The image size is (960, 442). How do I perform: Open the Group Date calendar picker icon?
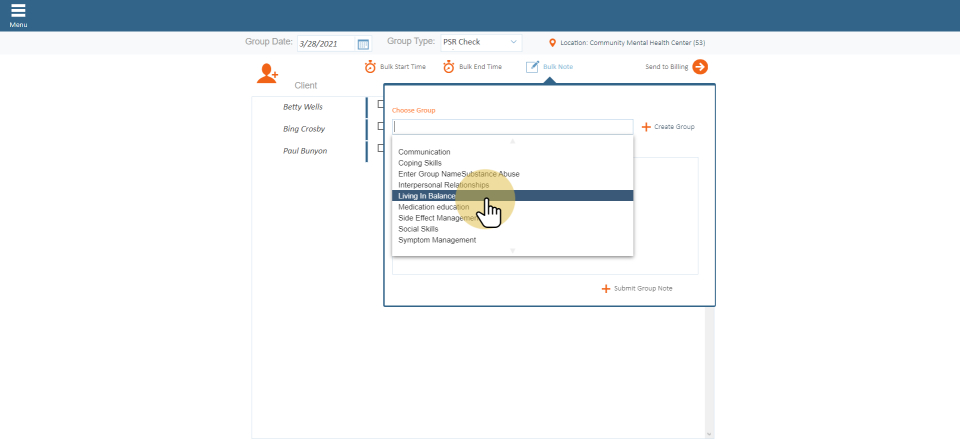(x=363, y=44)
